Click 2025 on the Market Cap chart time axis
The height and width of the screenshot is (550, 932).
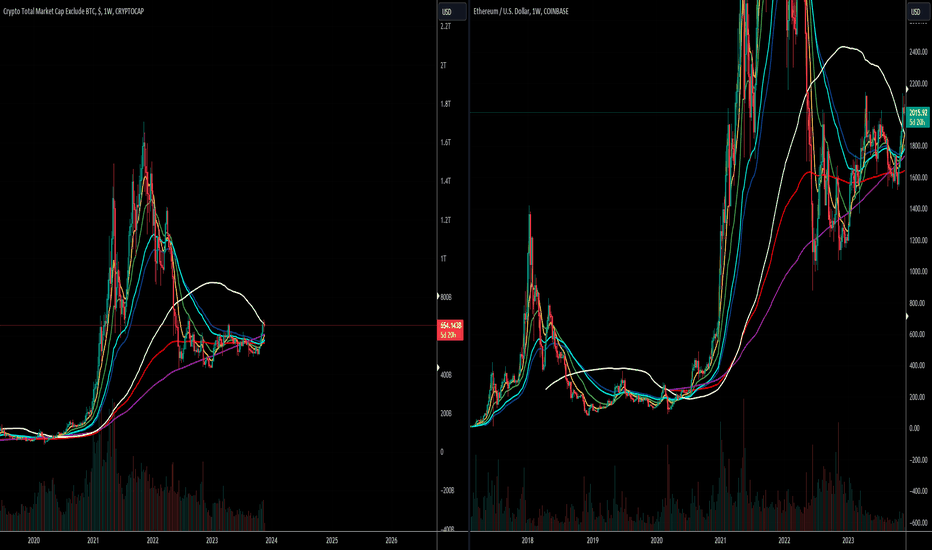pyautogui.click(x=332, y=540)
